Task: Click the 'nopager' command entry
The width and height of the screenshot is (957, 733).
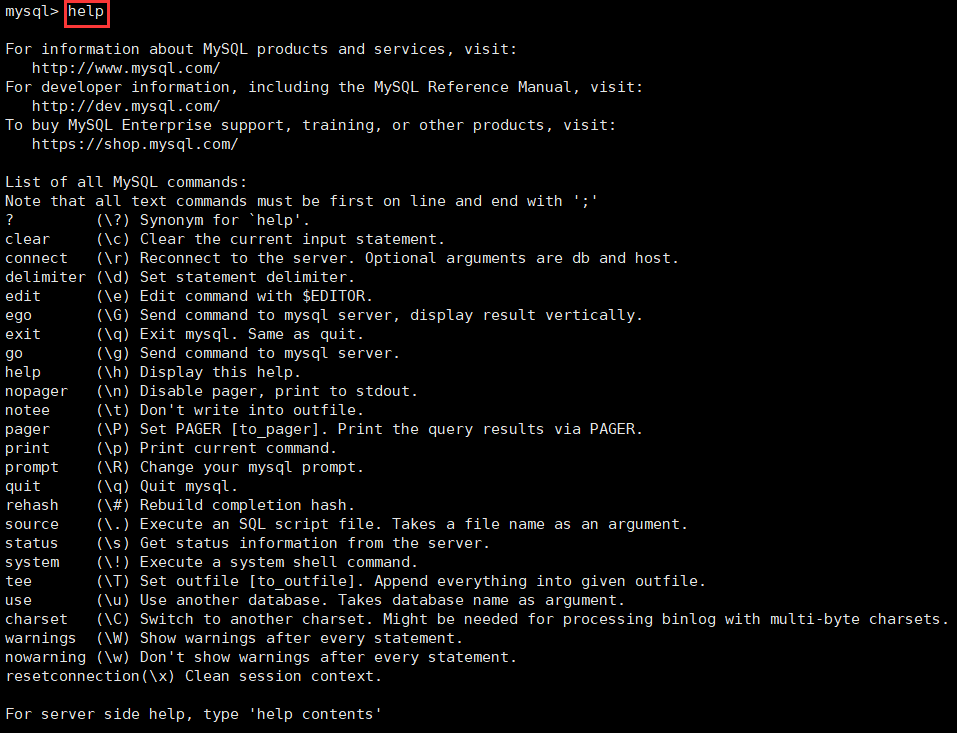Action: [x=36, y=391]
